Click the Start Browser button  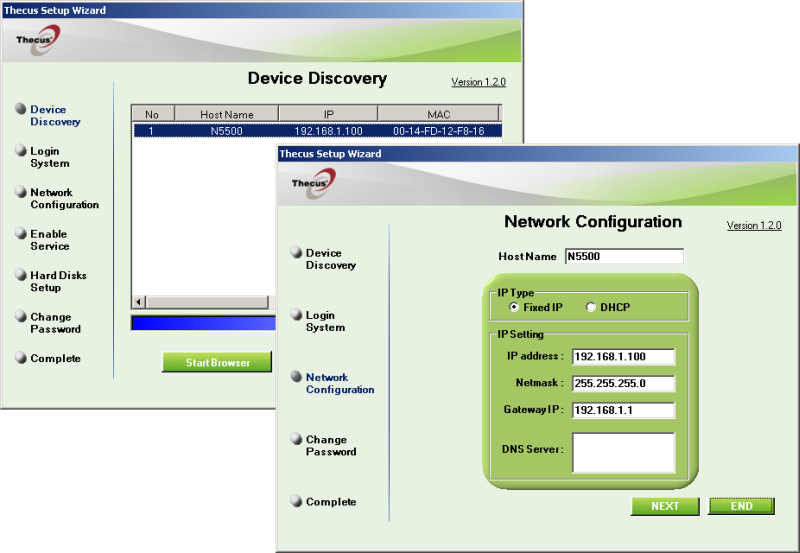click(x=217, y=362)
